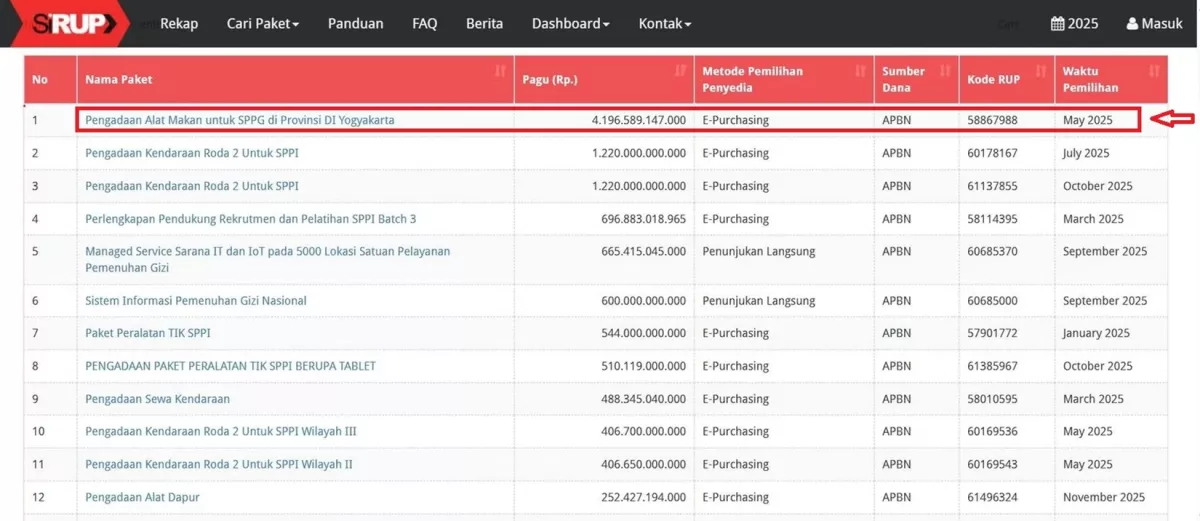The image size is (1200, 521).
Task: Select Kode RUP 60685370
Action: 992,251
